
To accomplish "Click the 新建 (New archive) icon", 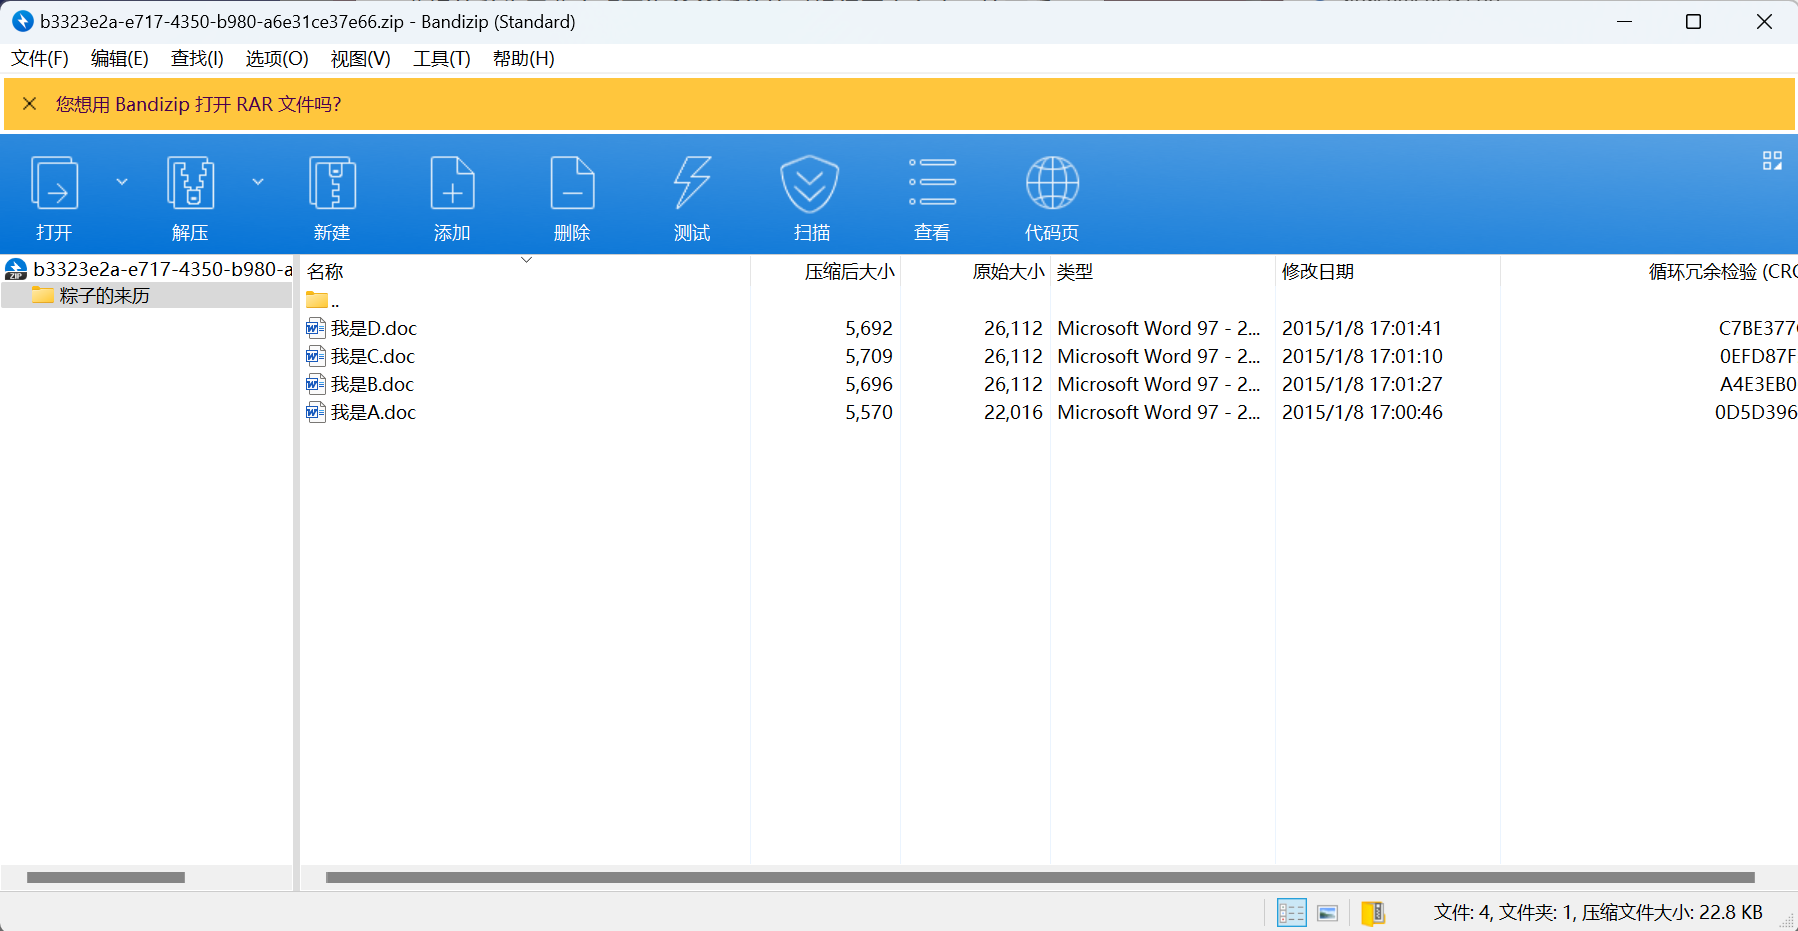I will (x=332, y=183).
